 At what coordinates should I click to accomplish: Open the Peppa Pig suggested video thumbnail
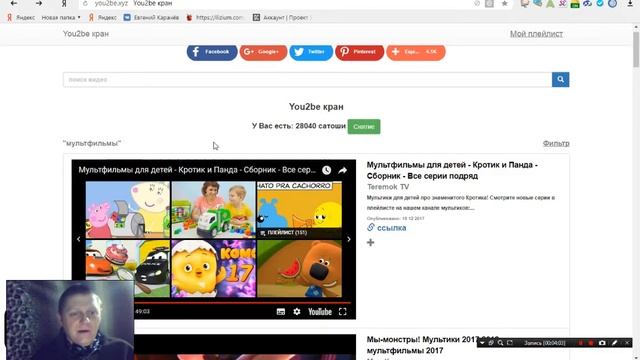tap(128, 209)
